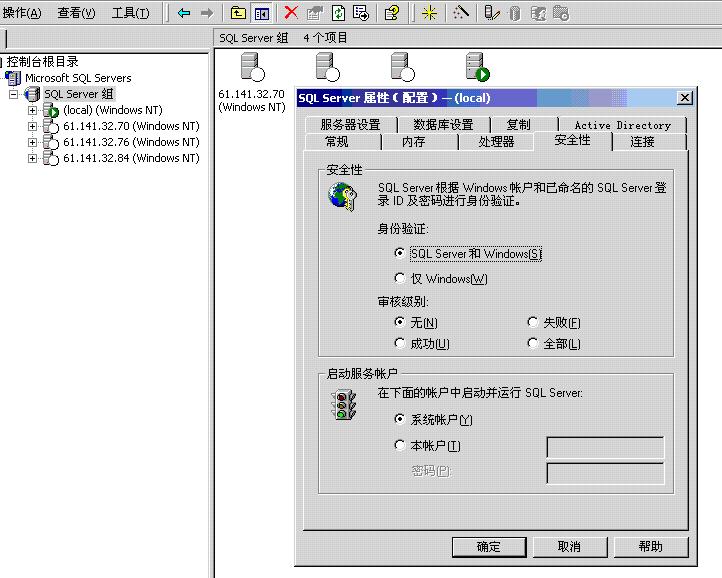The width and height of the screenshot is (722, 578).
Task: Switch to the 服务器设置 tab
Action: 350,125
